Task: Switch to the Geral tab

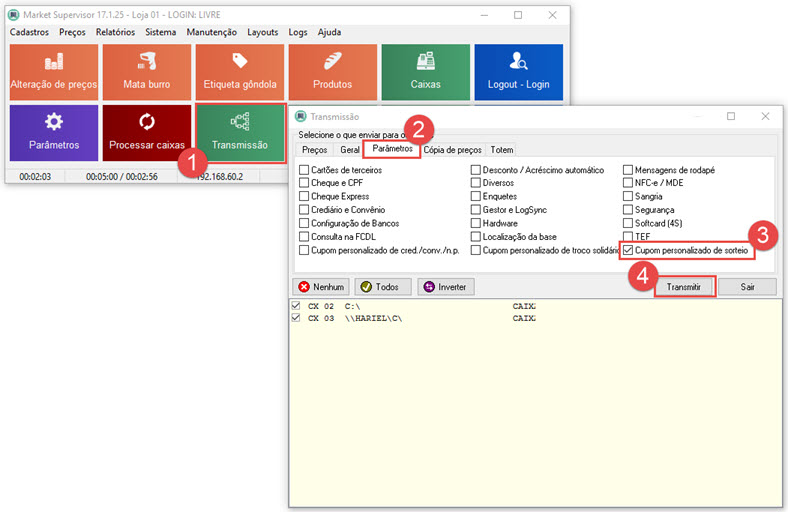Action: [x=349, y=150]
